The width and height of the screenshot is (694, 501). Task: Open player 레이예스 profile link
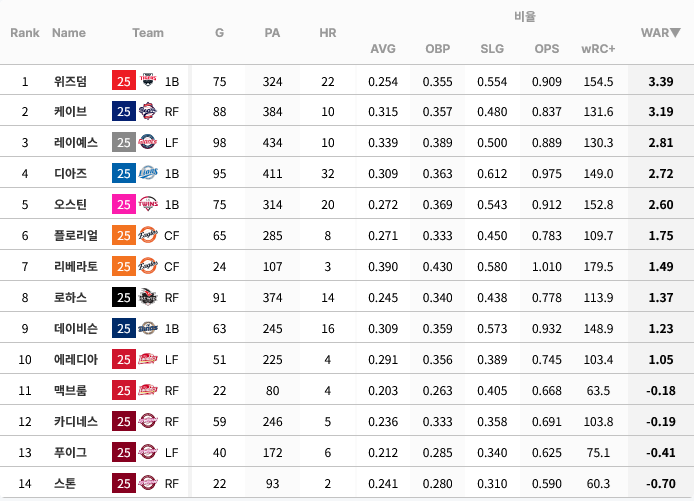(76, 143)
